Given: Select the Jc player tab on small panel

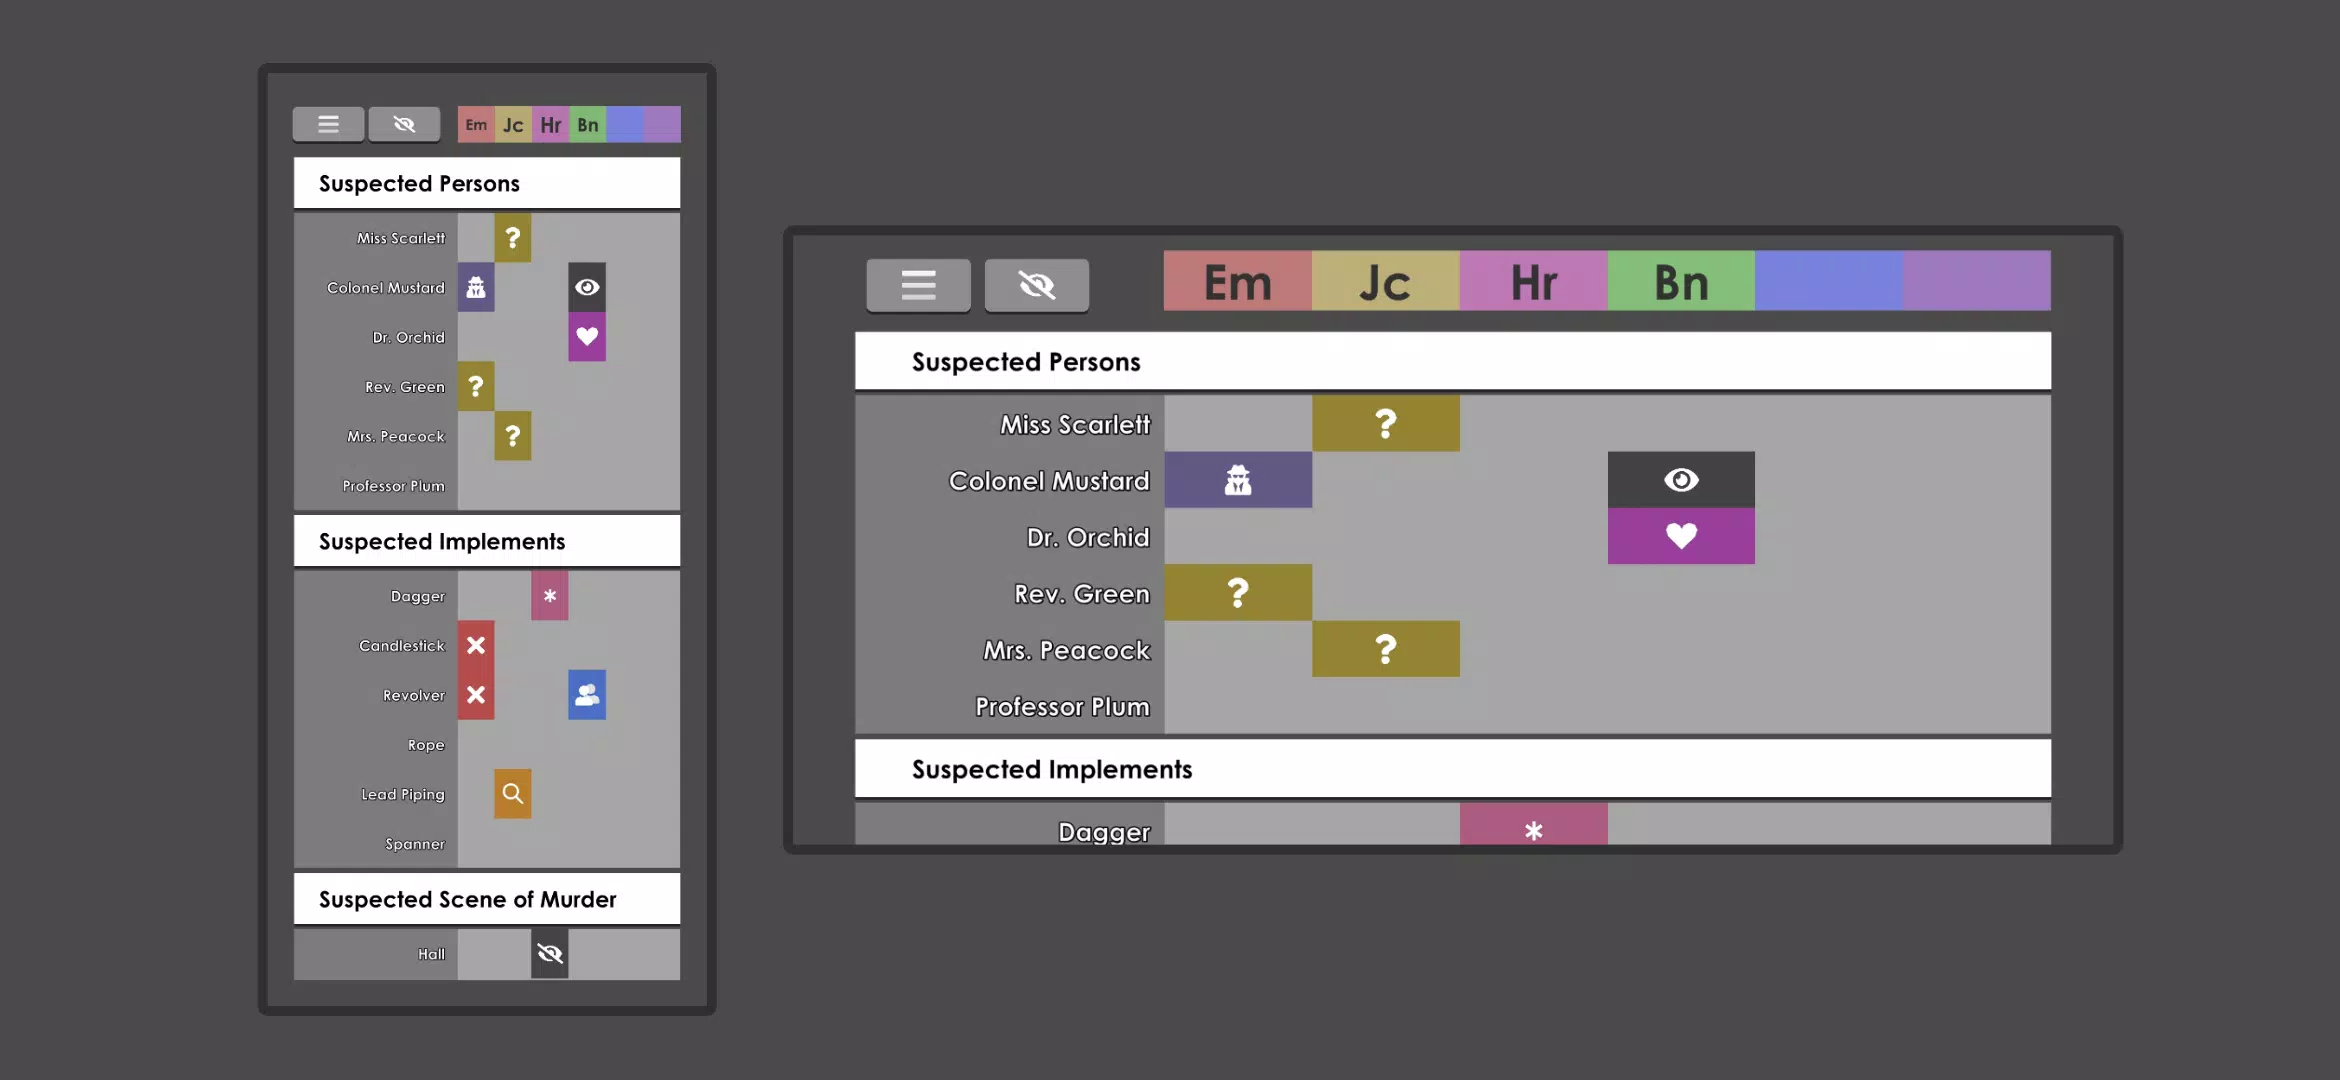Looking at the screenshot, I should coord(513,124).
